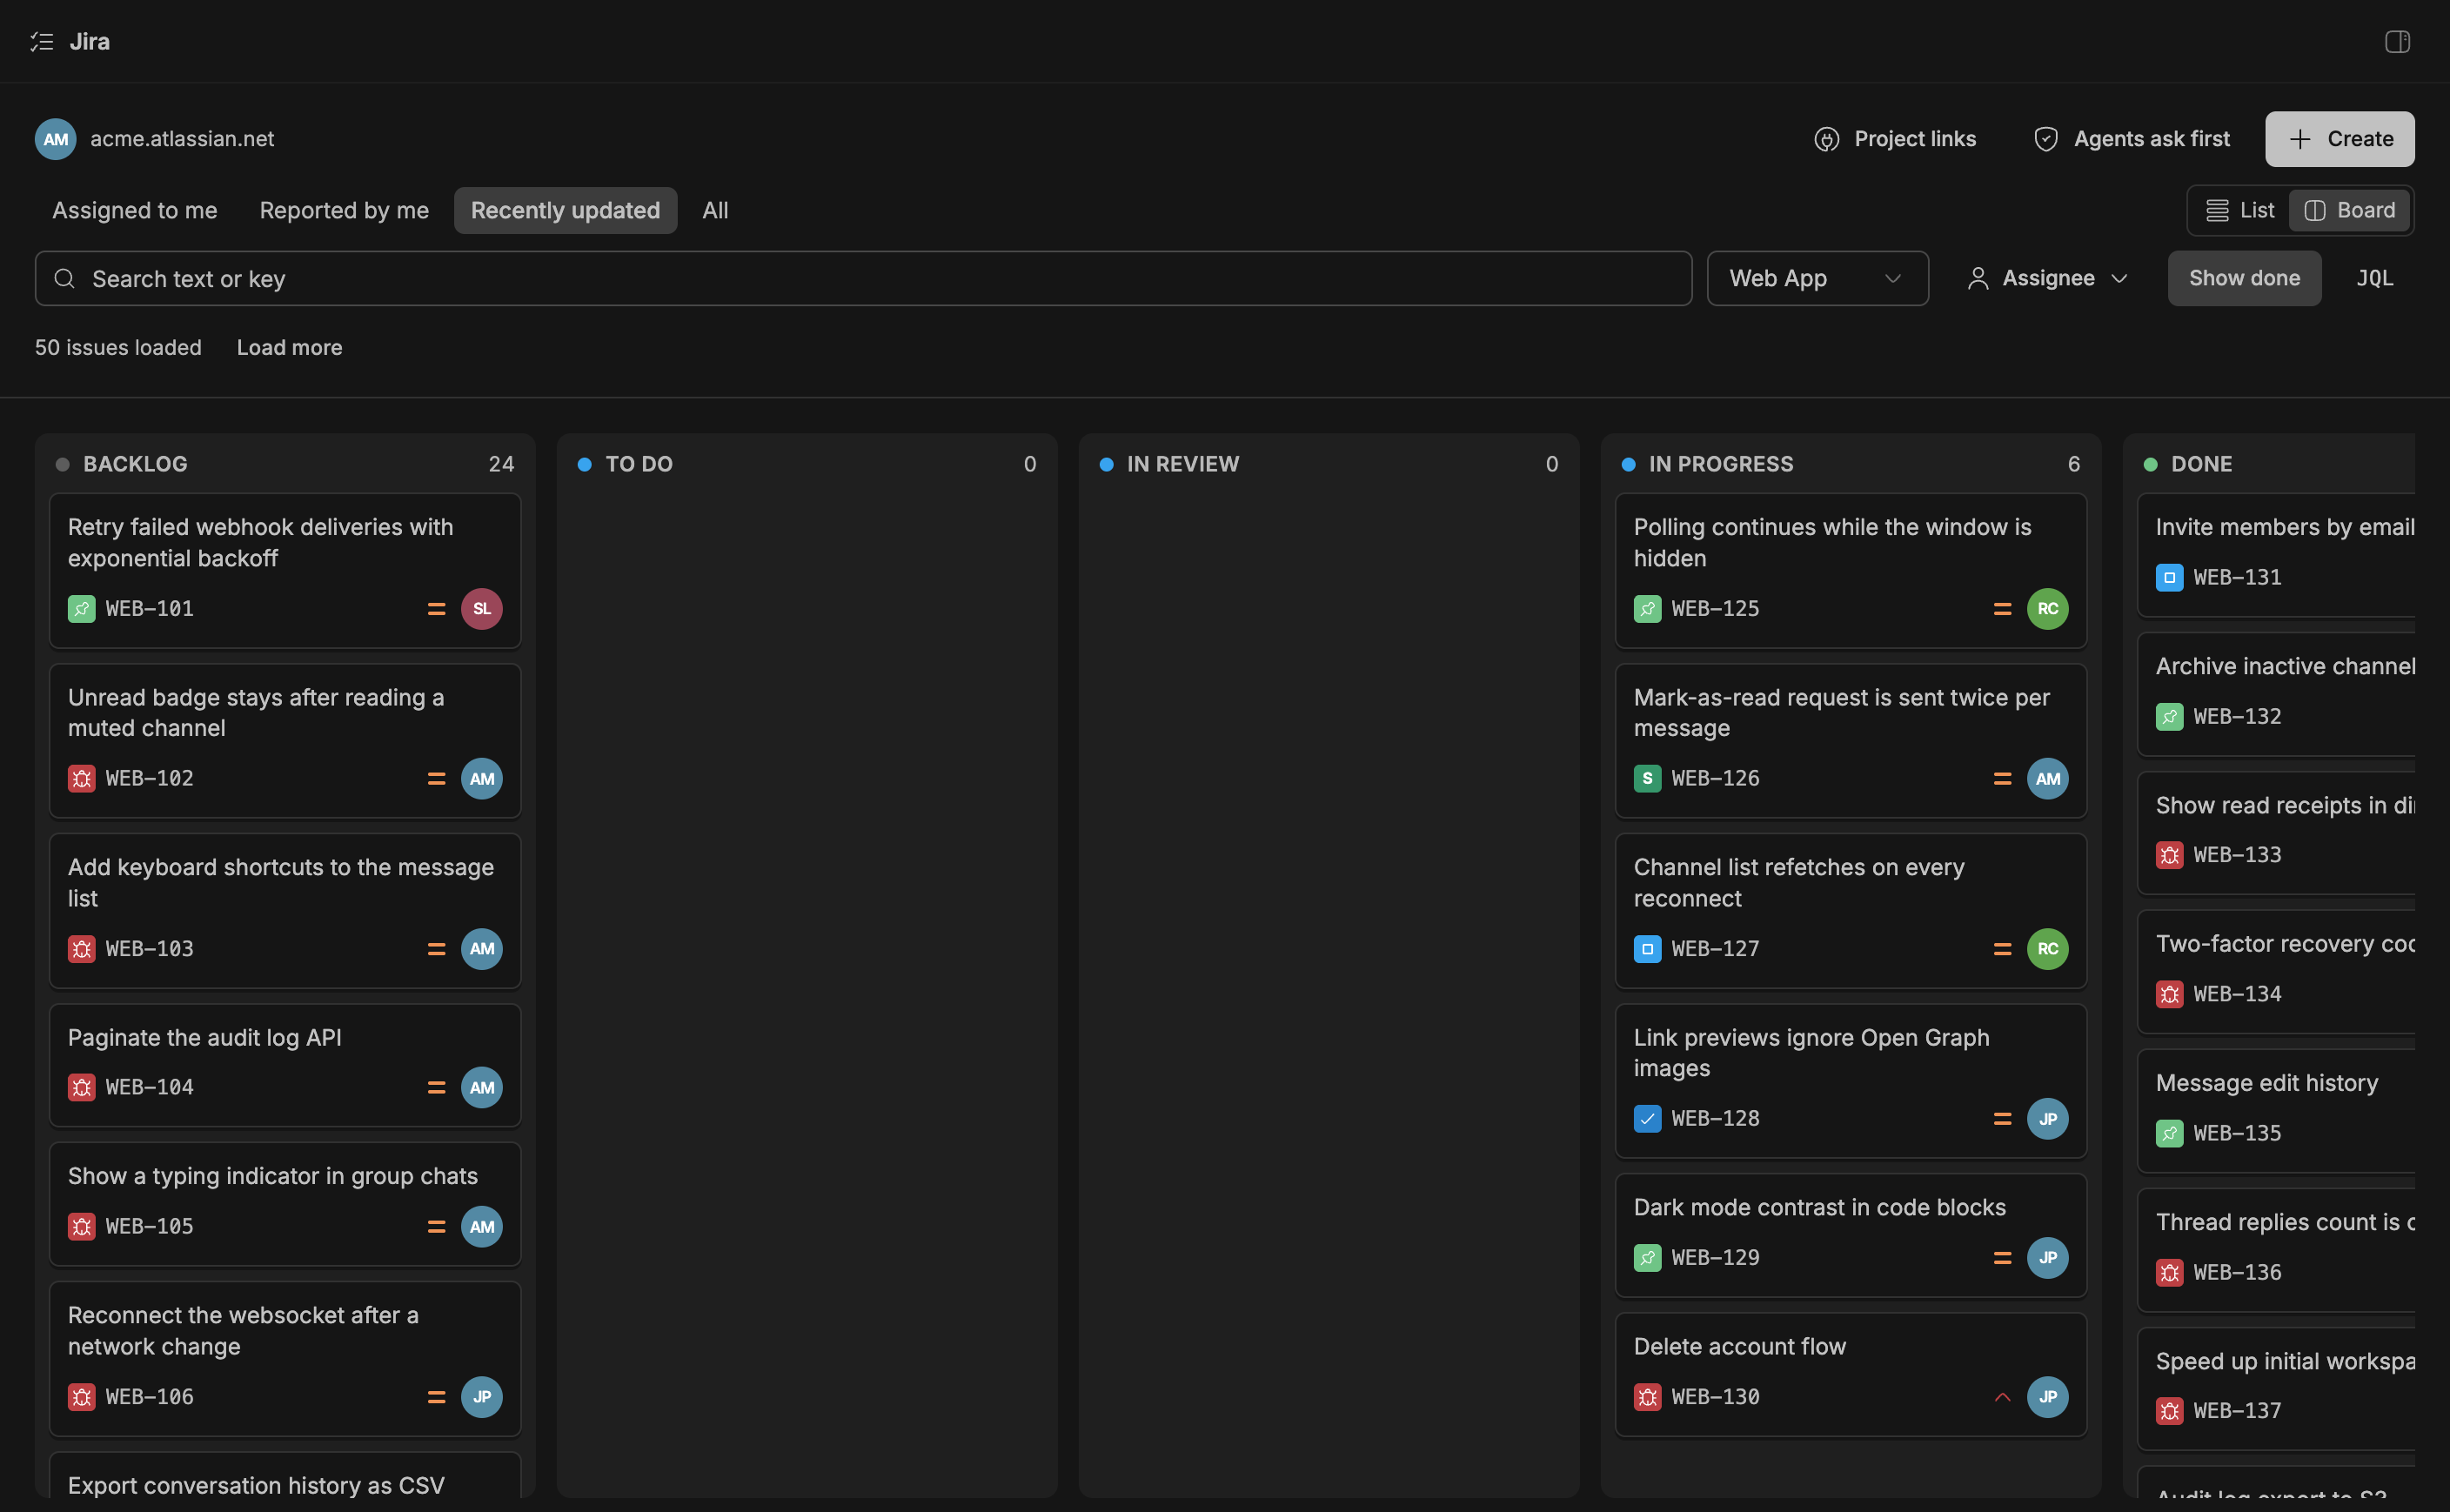Click the TO DO column header
The image size is (2450, 1512).
click(807, 464)
